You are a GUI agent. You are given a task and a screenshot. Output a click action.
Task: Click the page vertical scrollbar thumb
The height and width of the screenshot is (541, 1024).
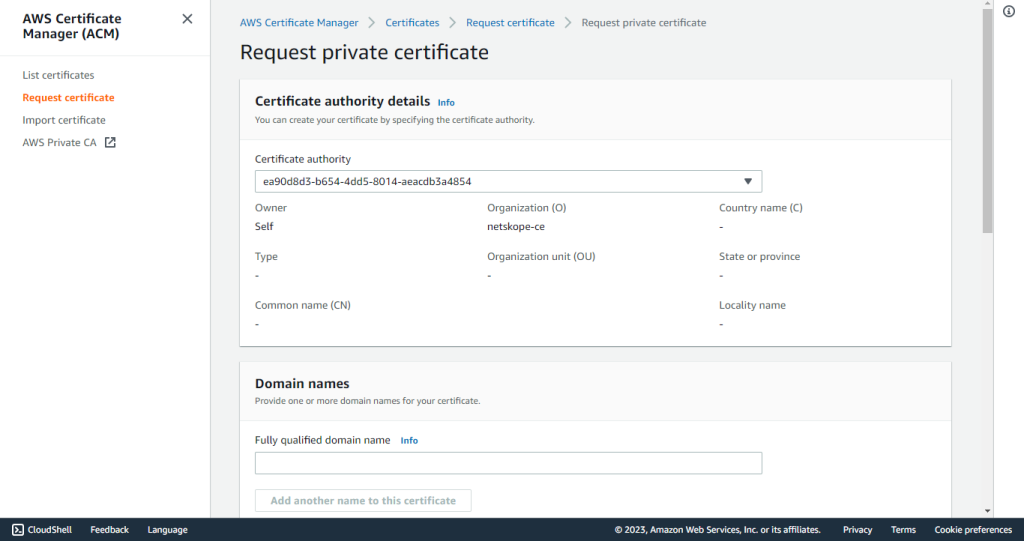tap(987, 120)
